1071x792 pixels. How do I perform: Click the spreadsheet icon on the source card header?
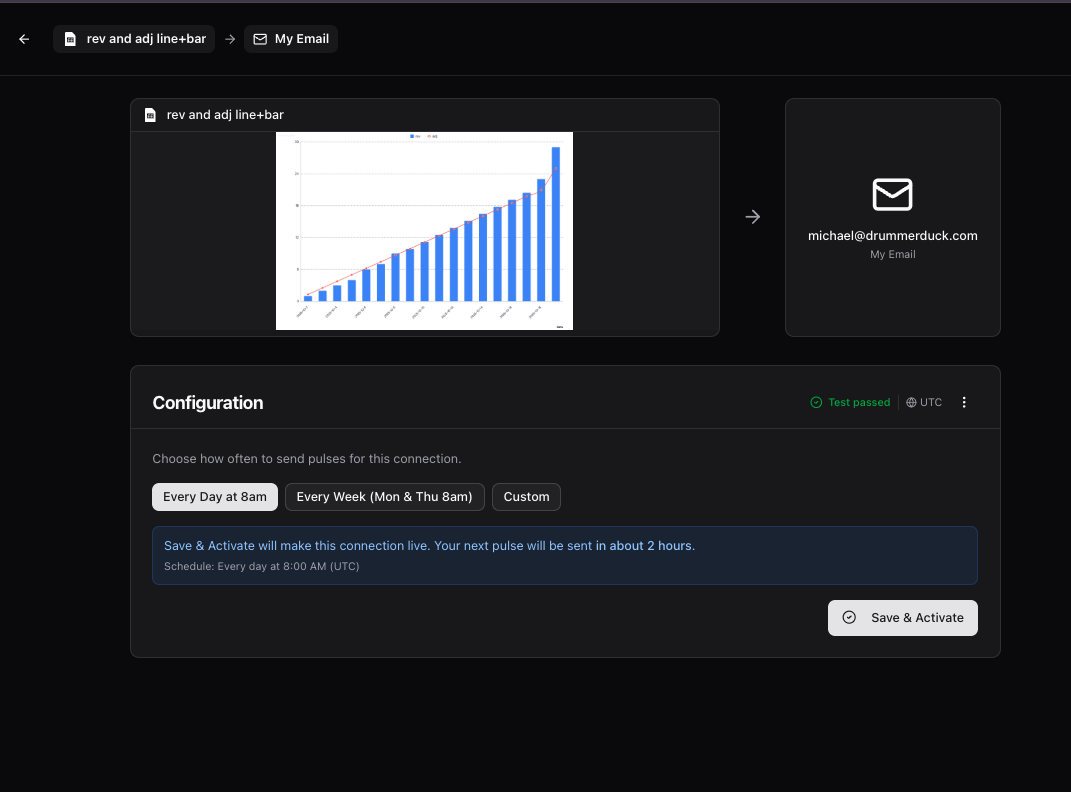click(150, 114)
